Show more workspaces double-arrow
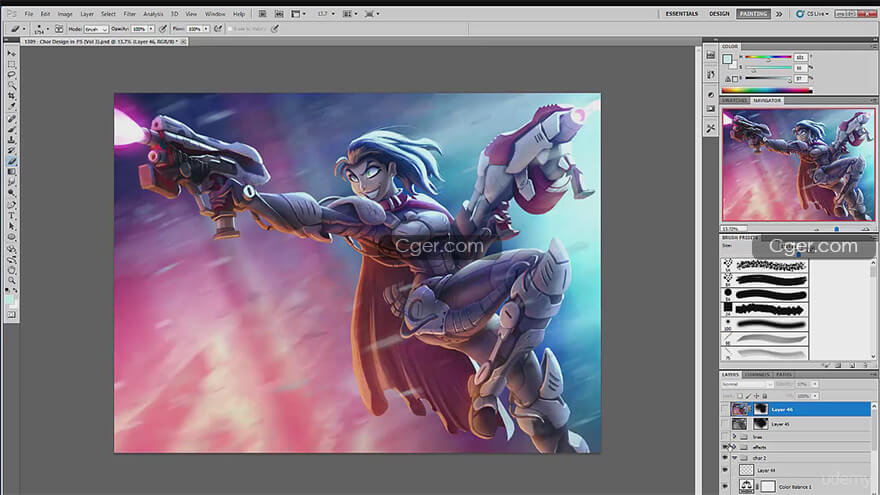Image resolution: width=880 pixels, height=495 pixels. [x=779, y=14]
